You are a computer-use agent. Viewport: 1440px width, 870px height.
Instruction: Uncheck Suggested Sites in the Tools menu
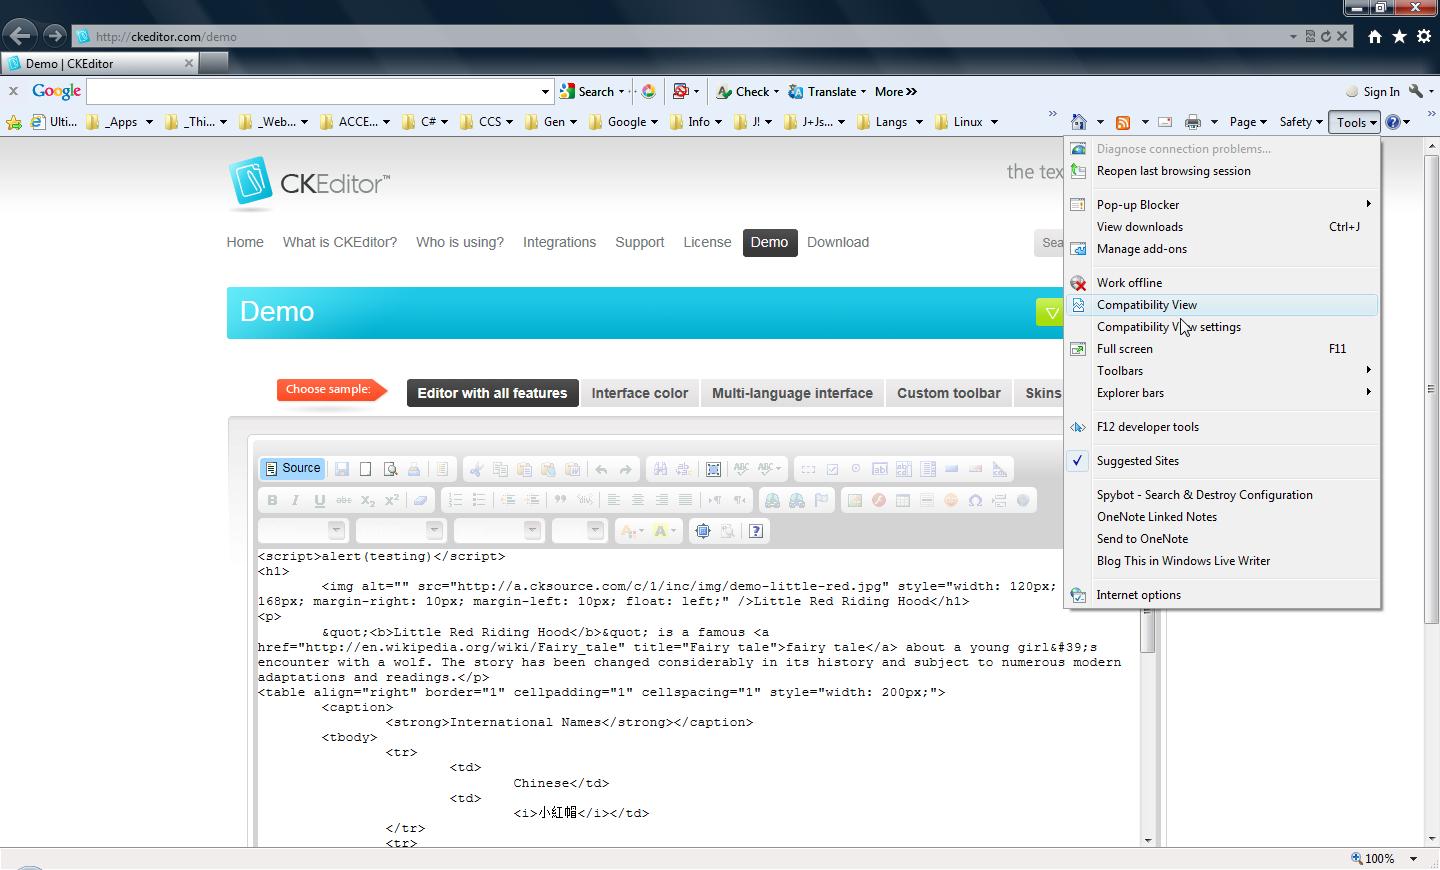coord(1137,461)
